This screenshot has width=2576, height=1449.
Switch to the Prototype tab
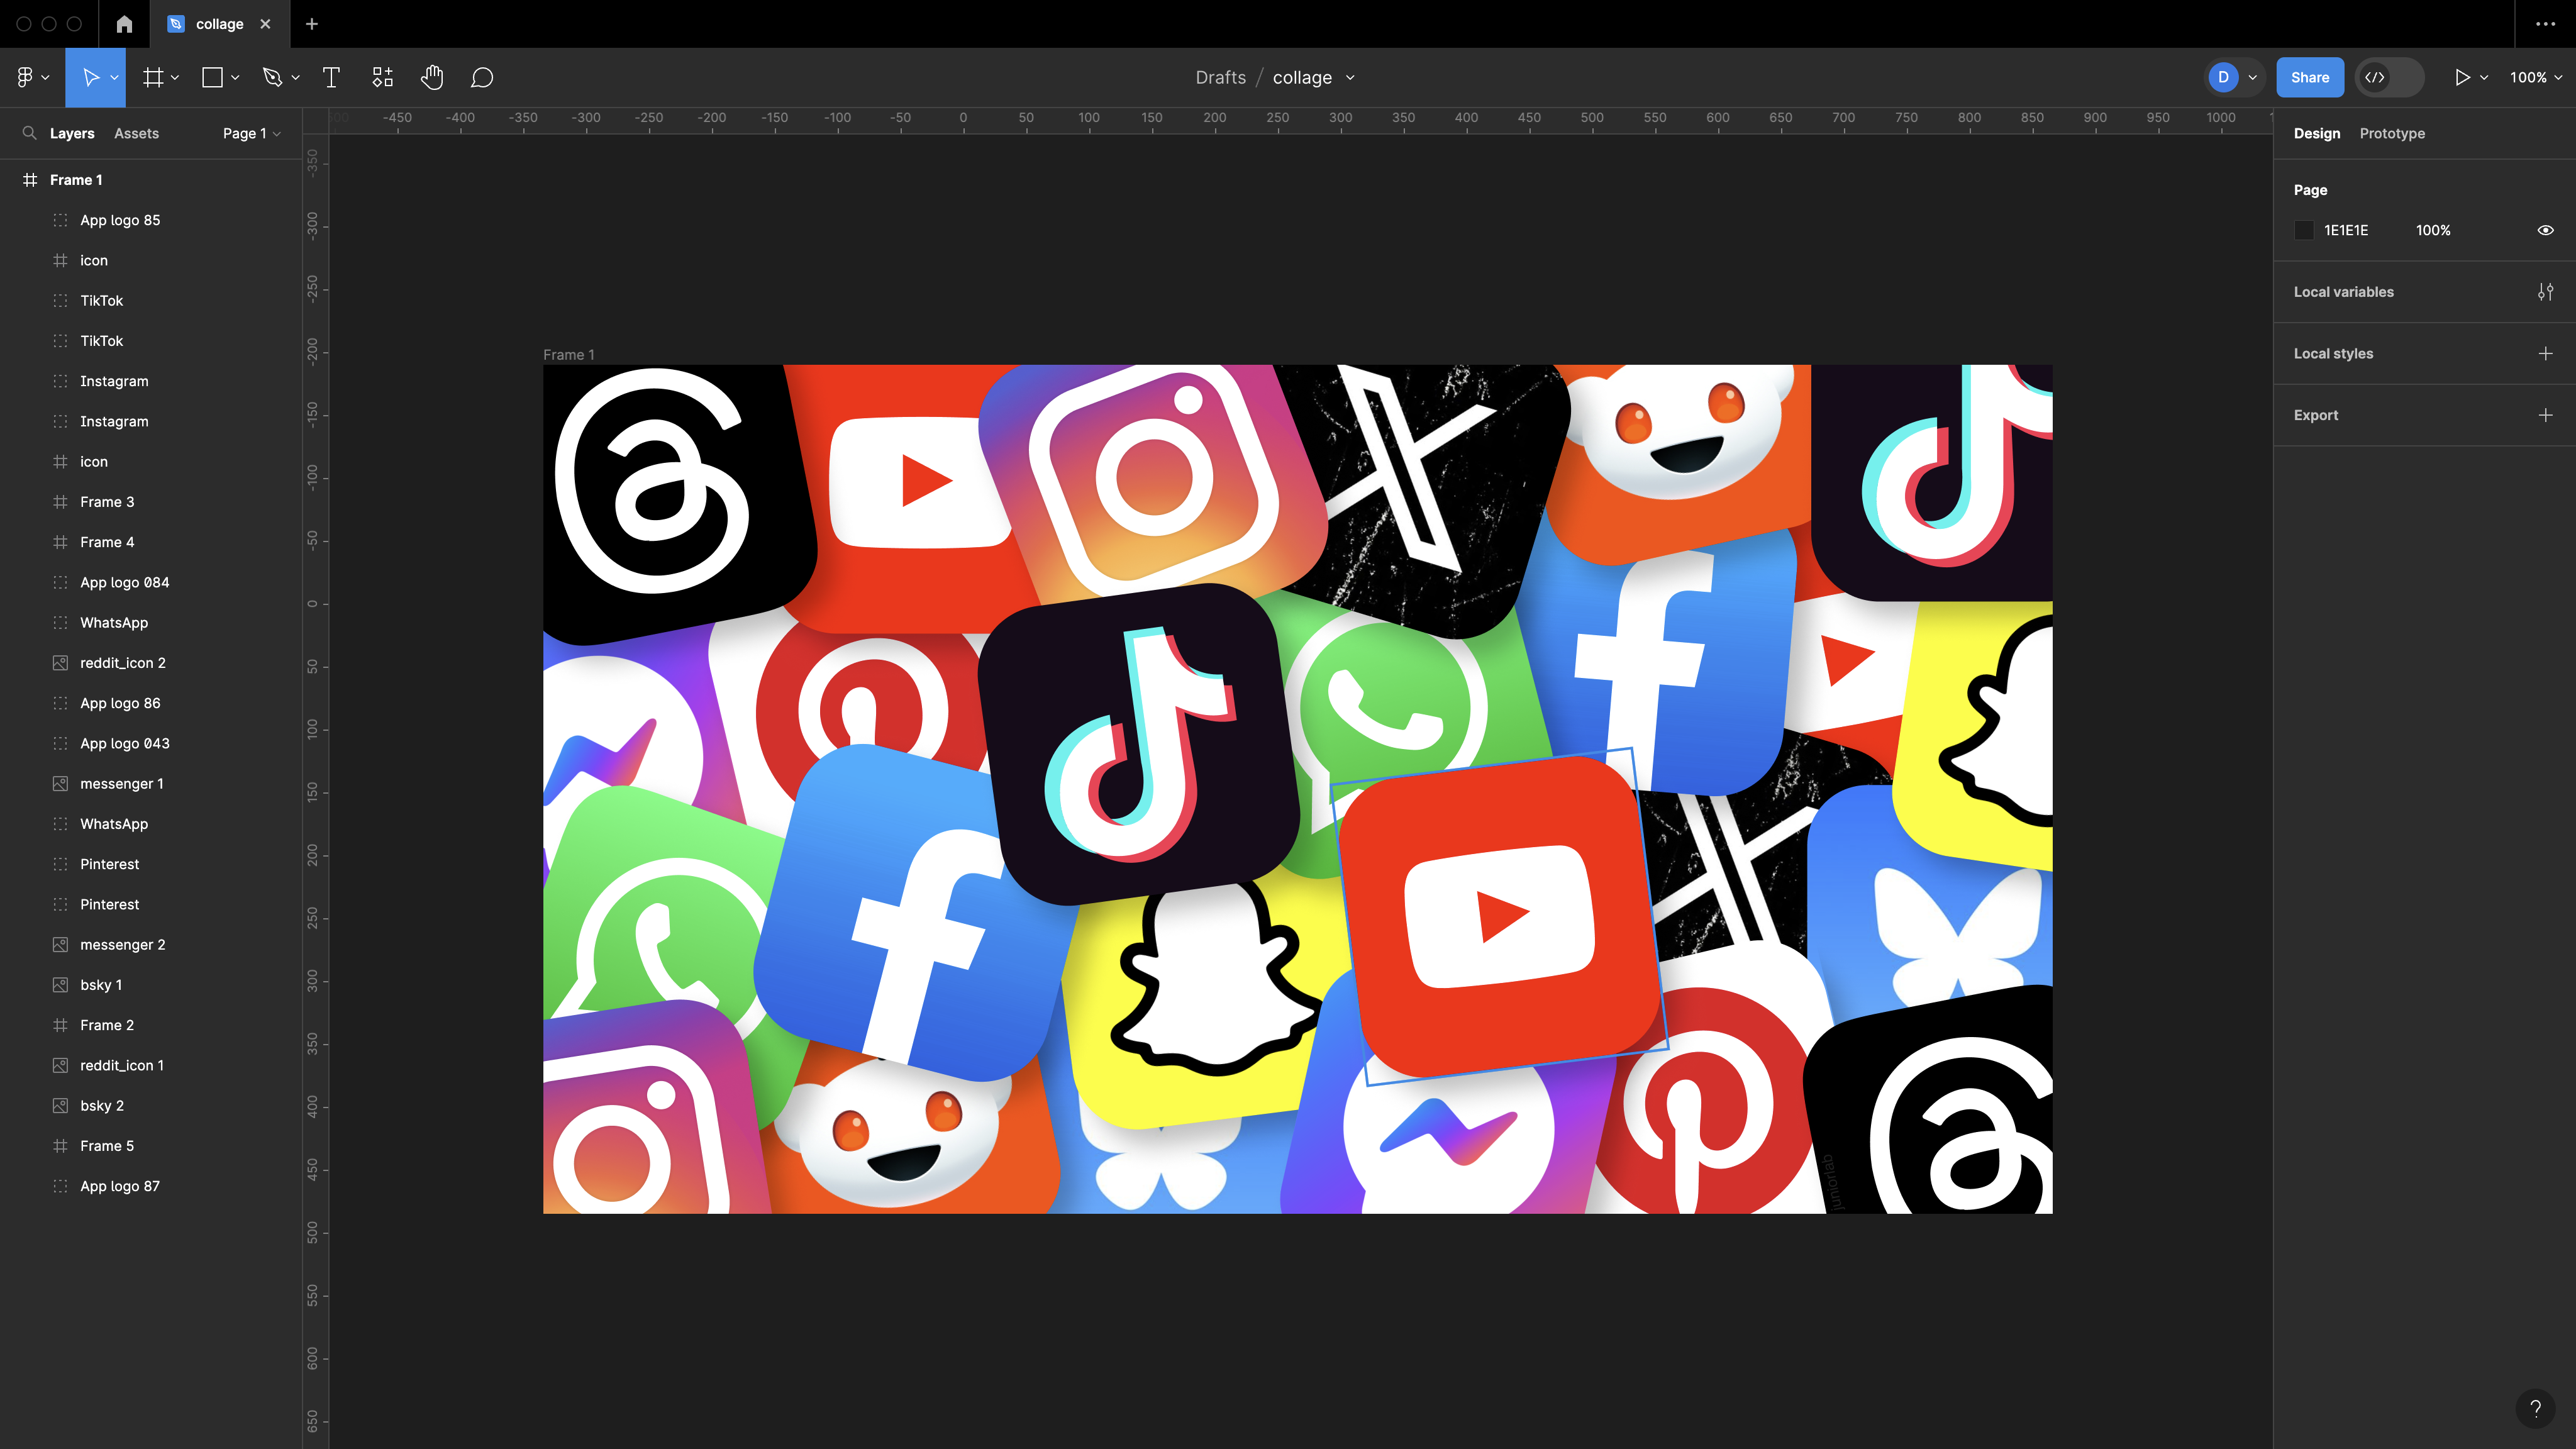(2392, 133)
